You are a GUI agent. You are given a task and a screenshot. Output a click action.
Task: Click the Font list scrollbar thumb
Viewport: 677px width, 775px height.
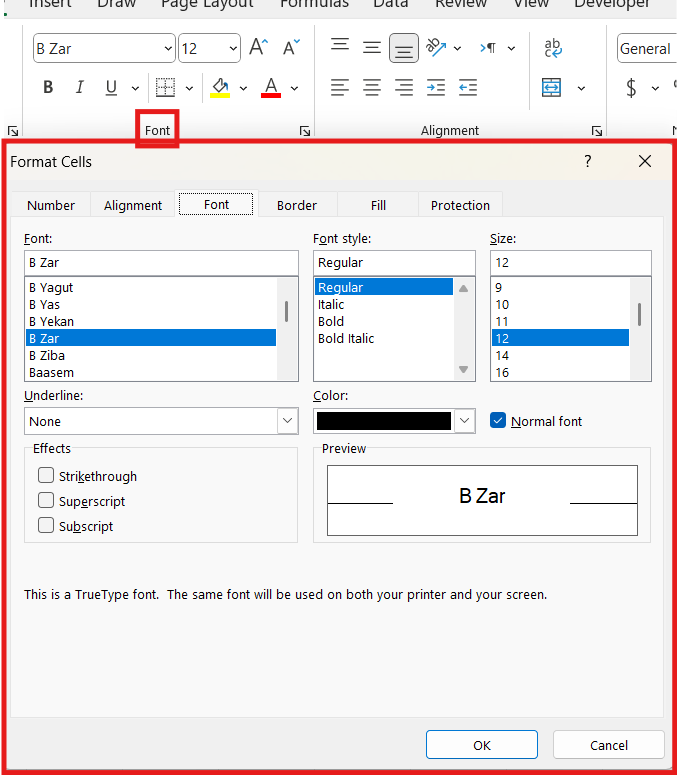(287, 311)
